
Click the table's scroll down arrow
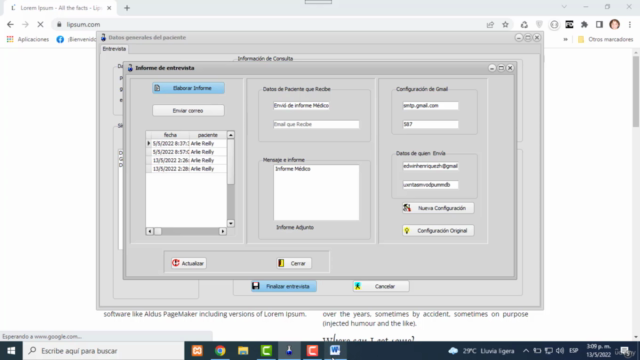[x=231, y=223]
